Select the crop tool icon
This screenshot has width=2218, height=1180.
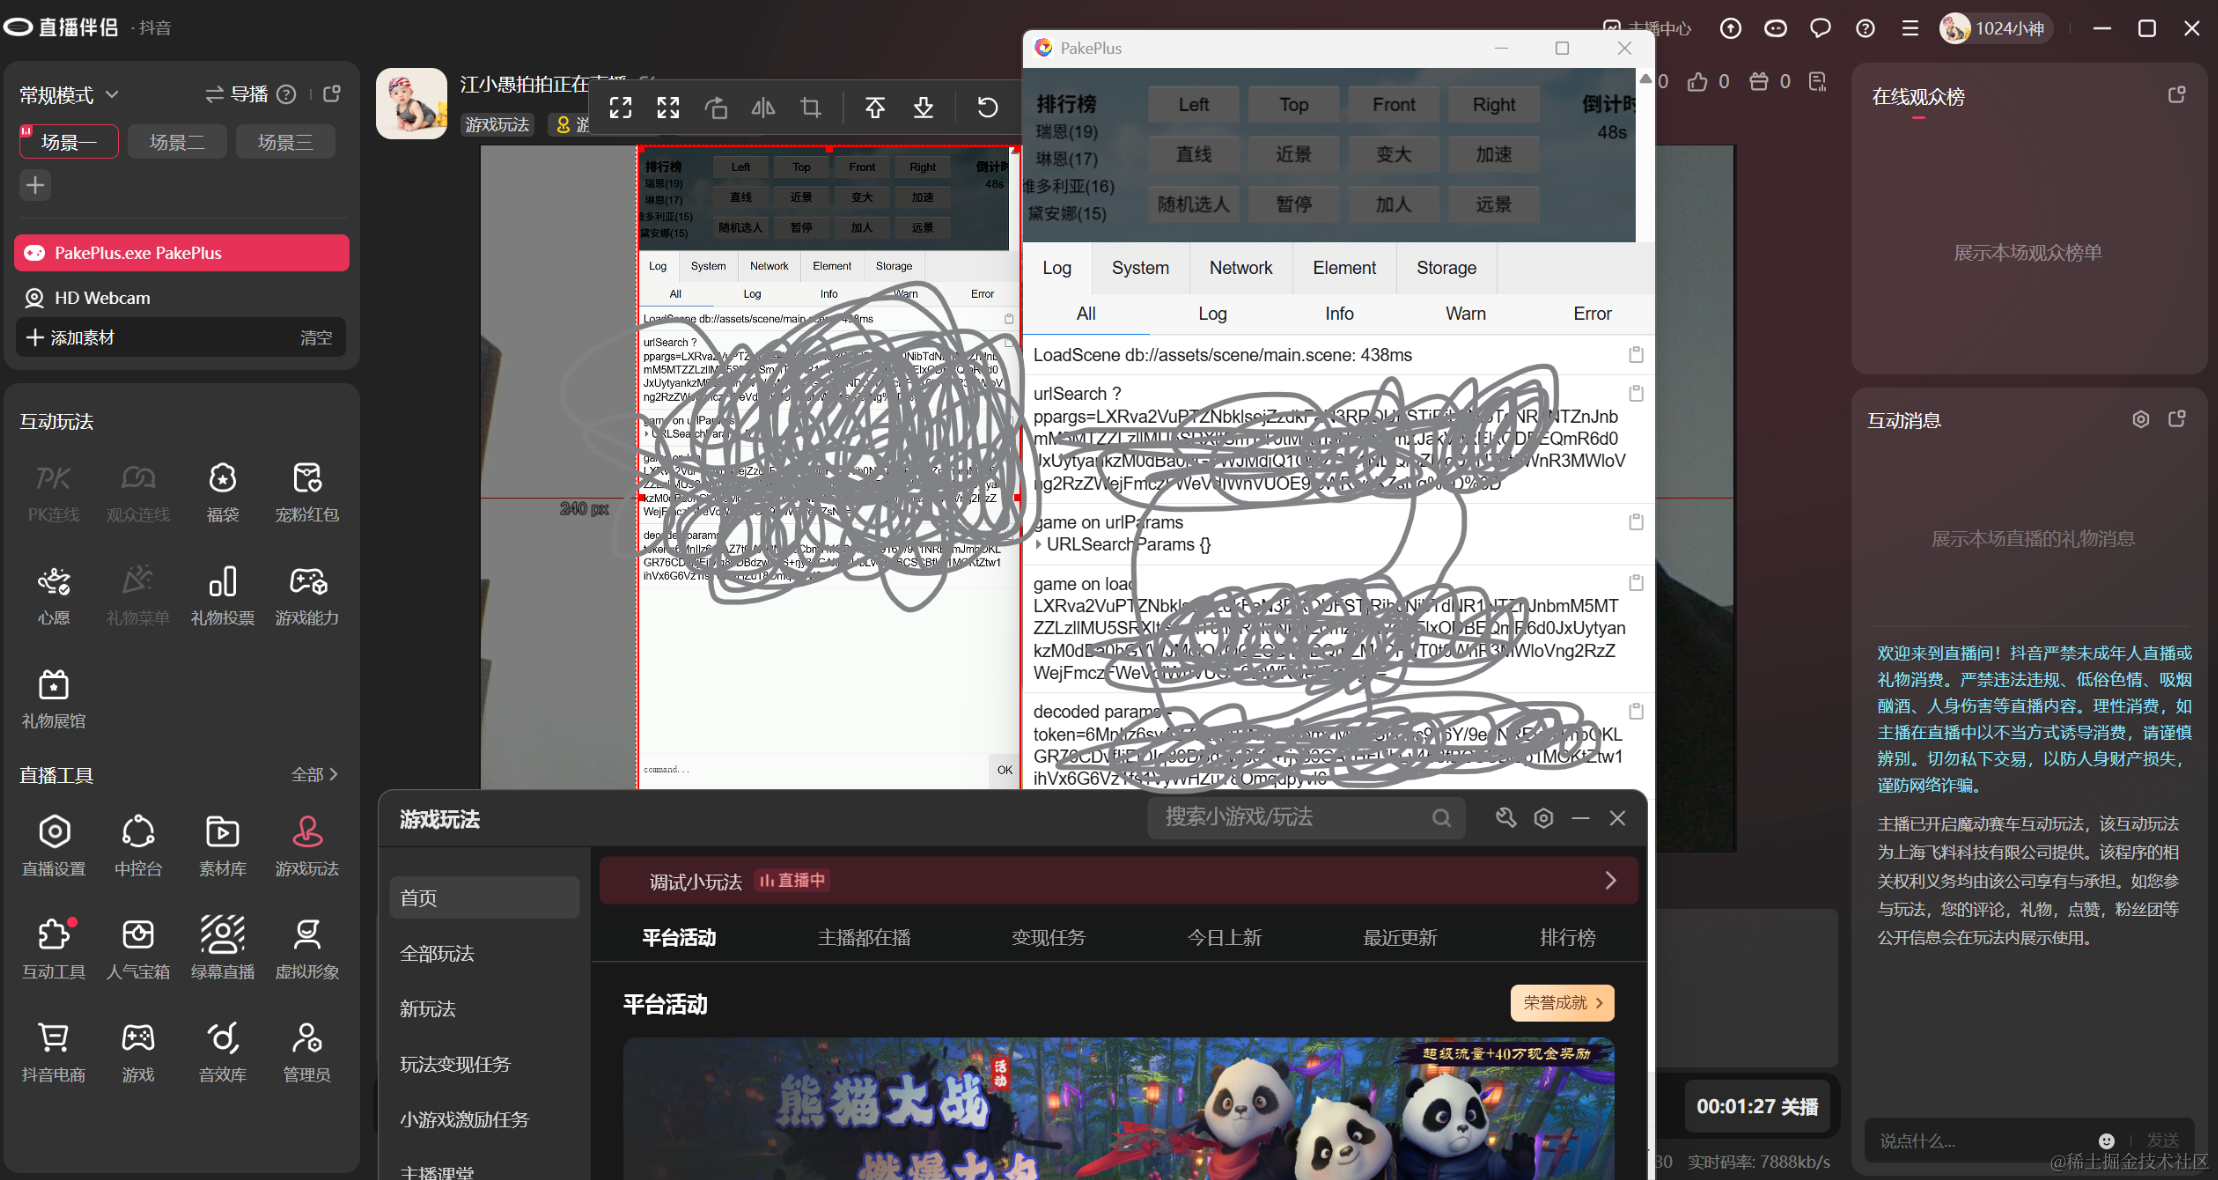click(811, 108)
